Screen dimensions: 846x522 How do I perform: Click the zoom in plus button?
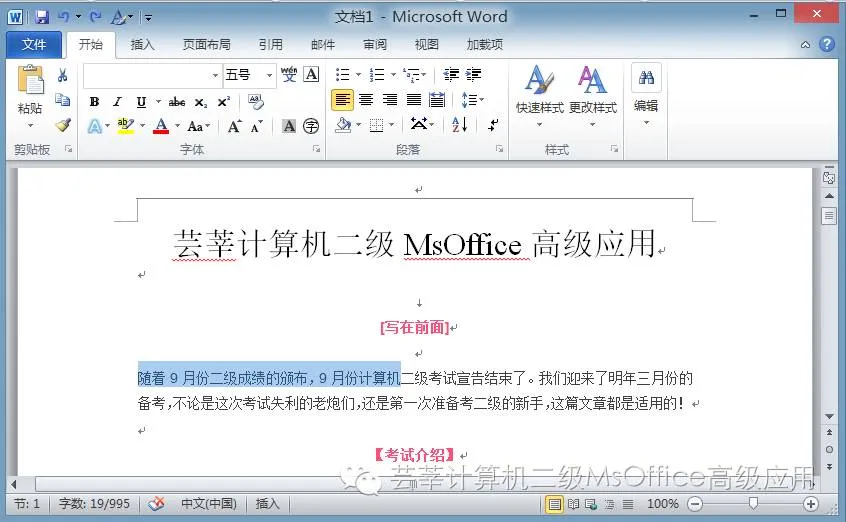click(810, 504)
